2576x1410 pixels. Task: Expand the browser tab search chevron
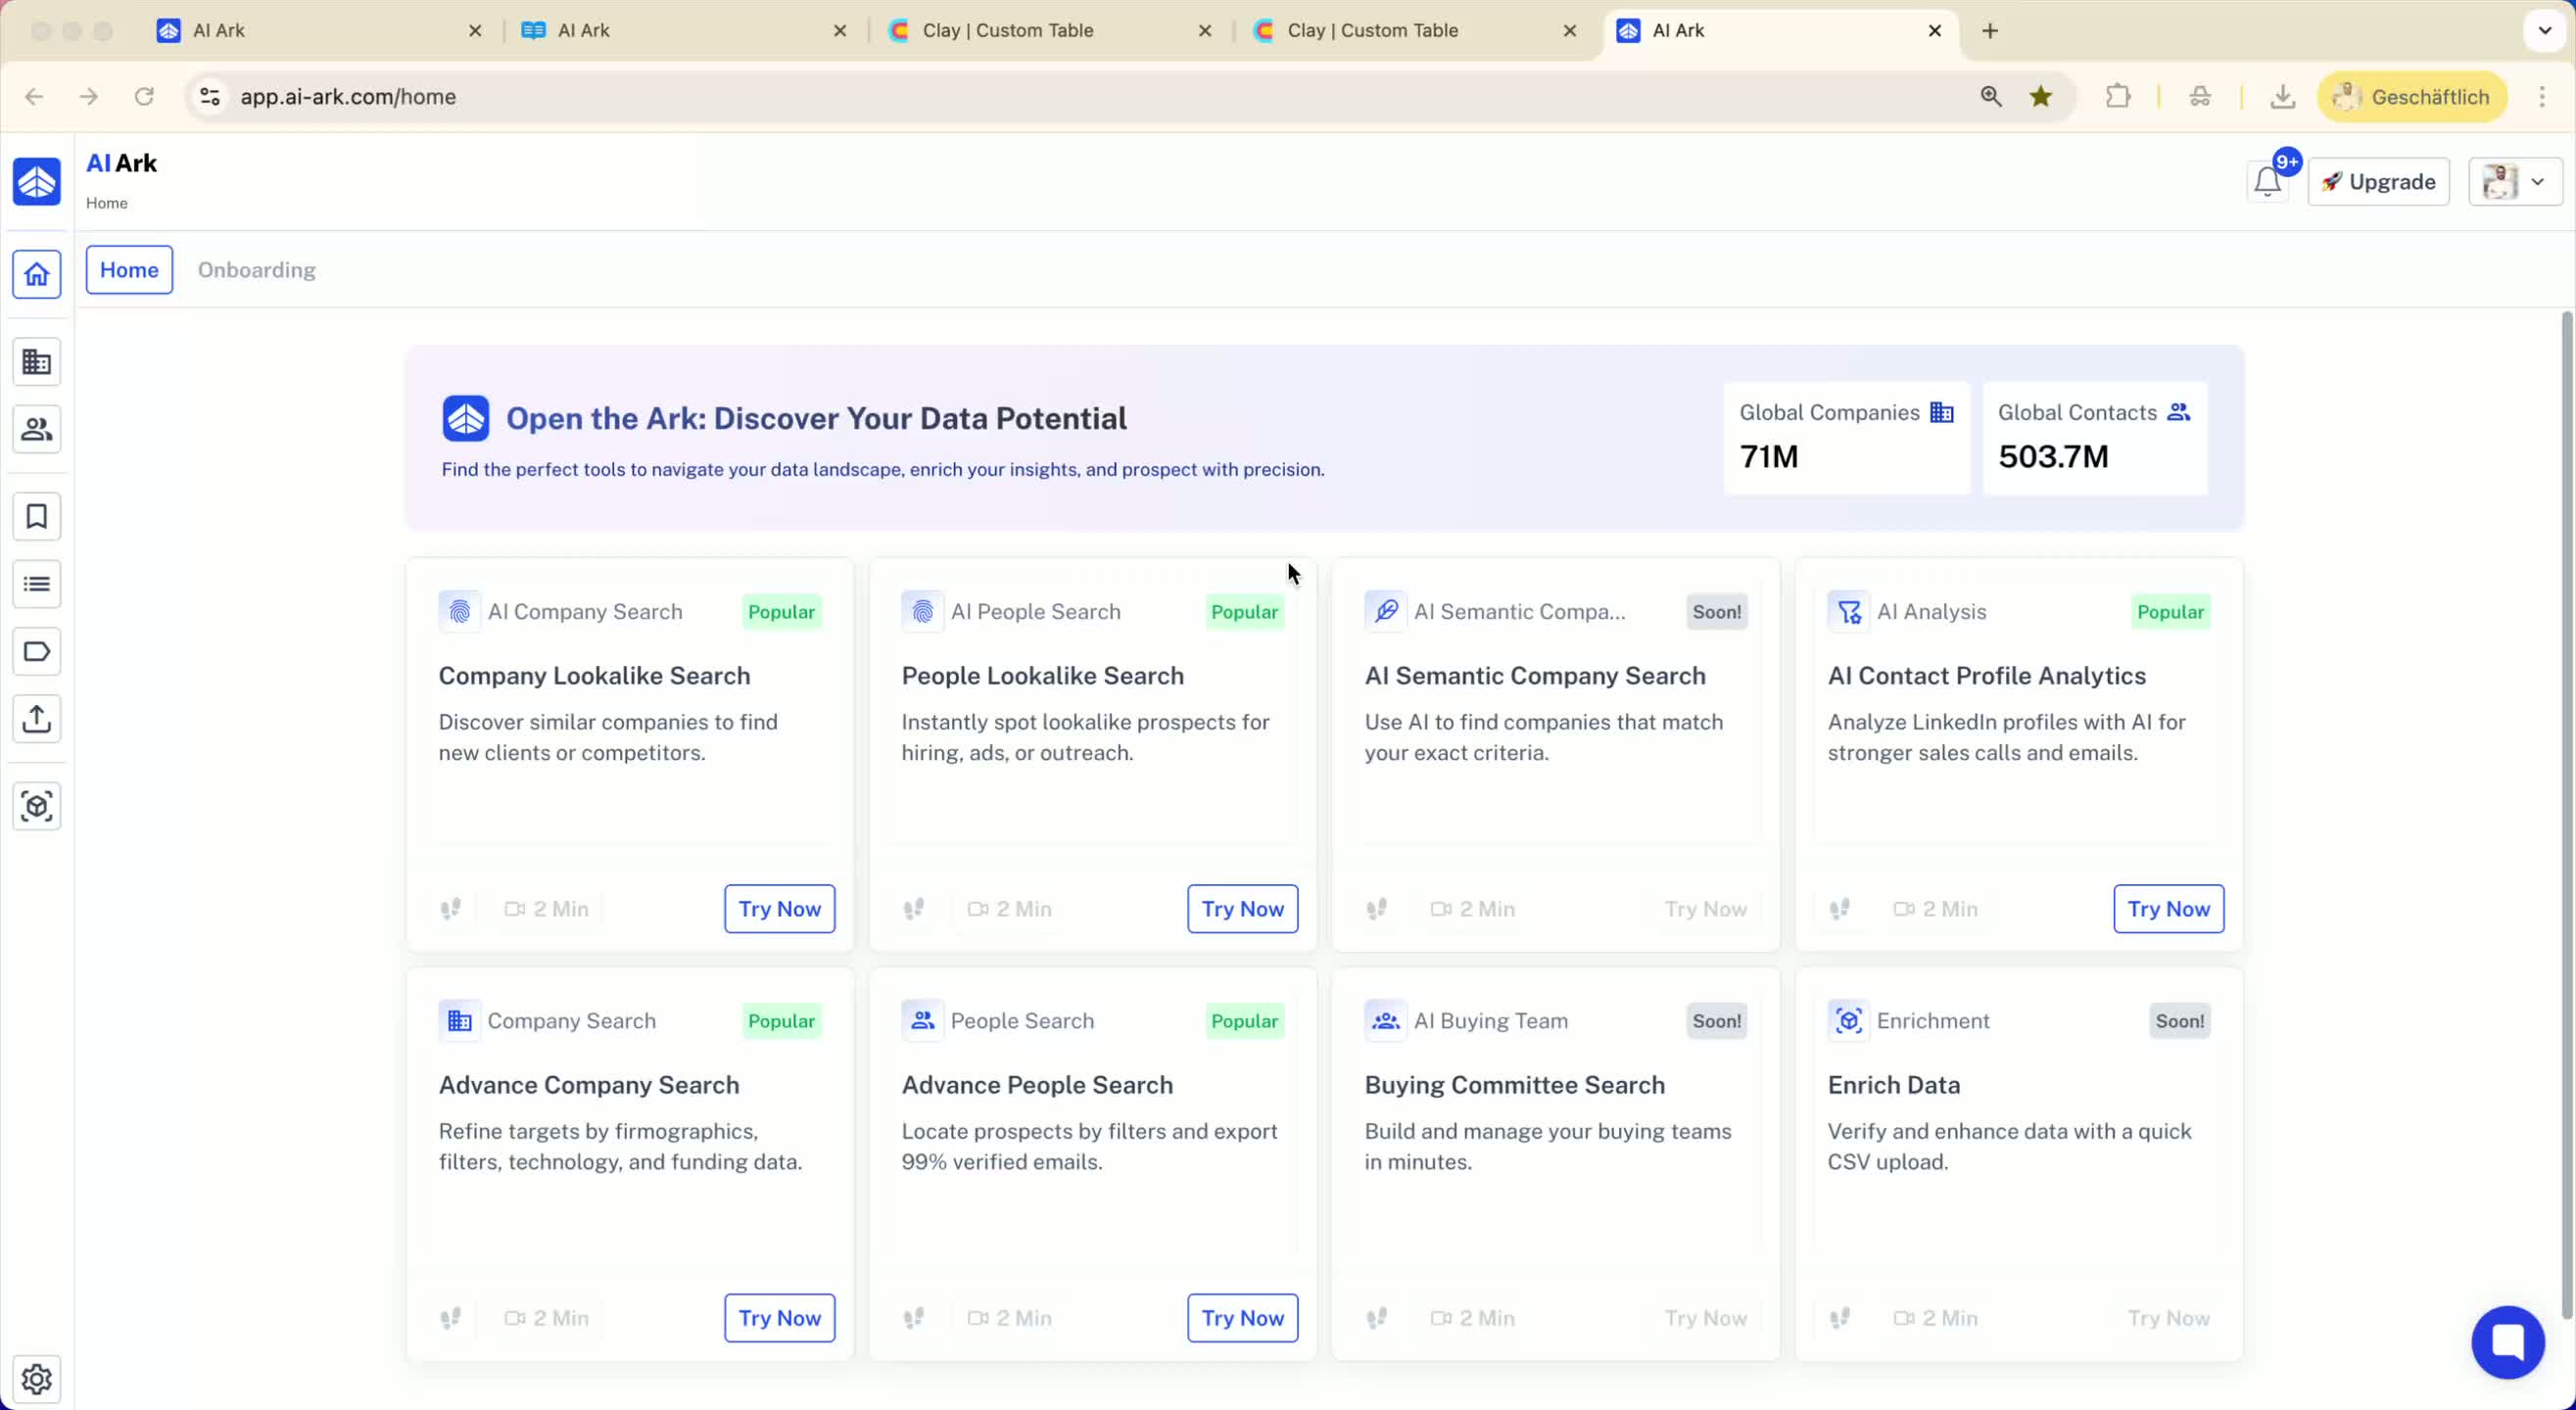click(x=2545, y=30)
